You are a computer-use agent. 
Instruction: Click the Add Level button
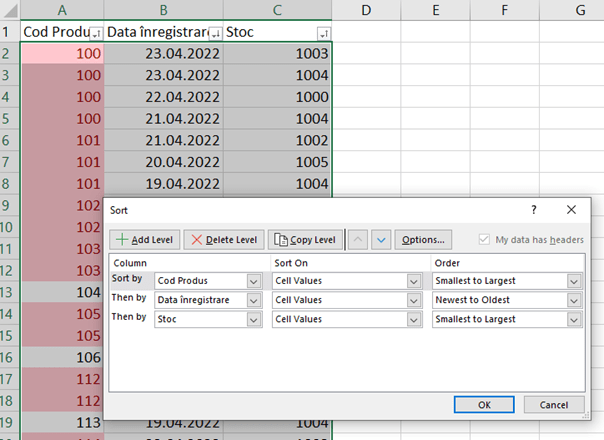click(145, 240)
